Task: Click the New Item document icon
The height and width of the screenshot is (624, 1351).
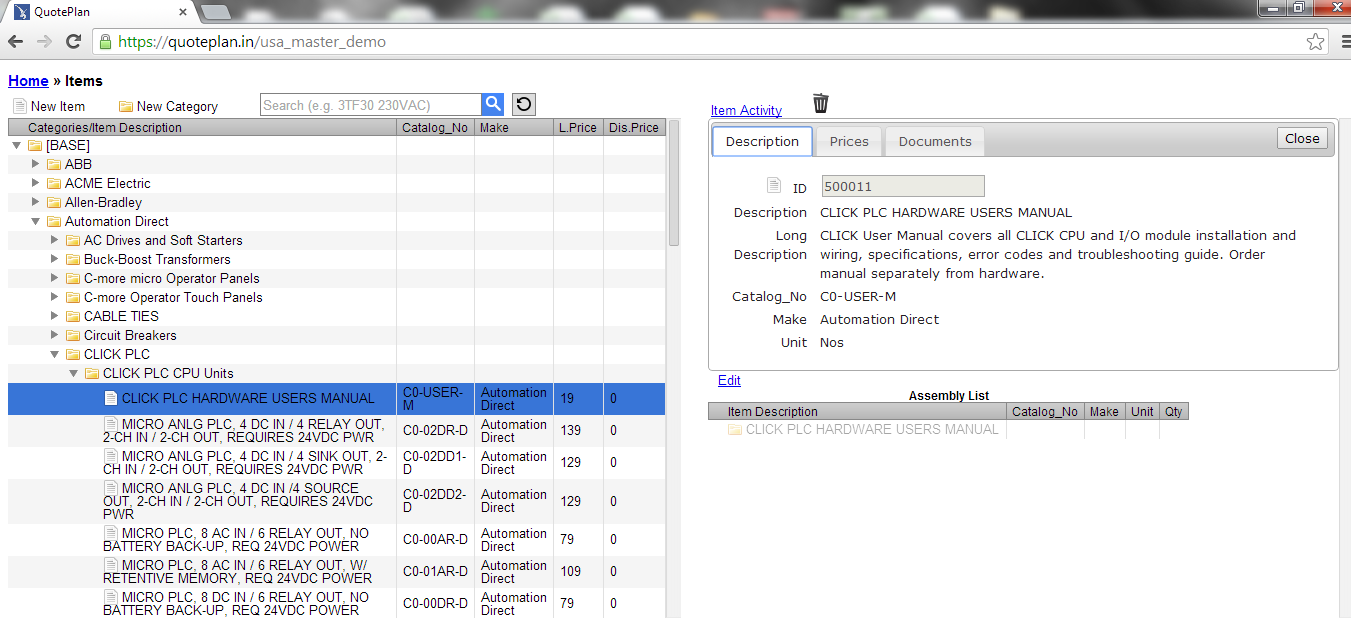Action: 19,106
